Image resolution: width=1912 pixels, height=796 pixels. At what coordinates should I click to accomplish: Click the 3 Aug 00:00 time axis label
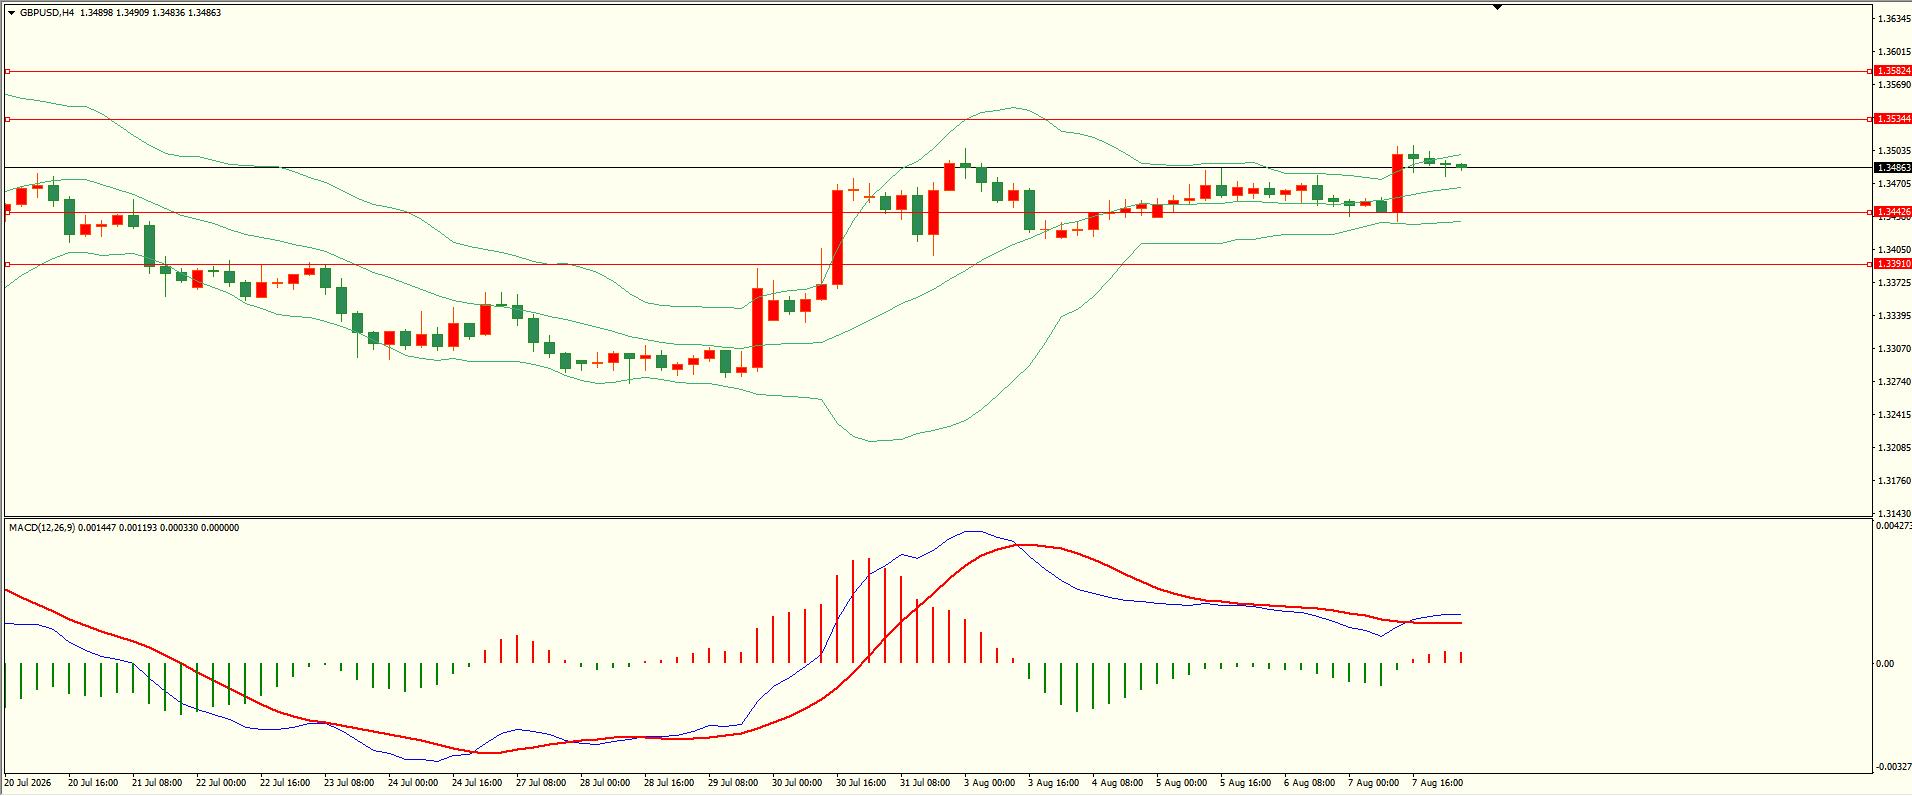pyautogui.click(x=990, y=783)
